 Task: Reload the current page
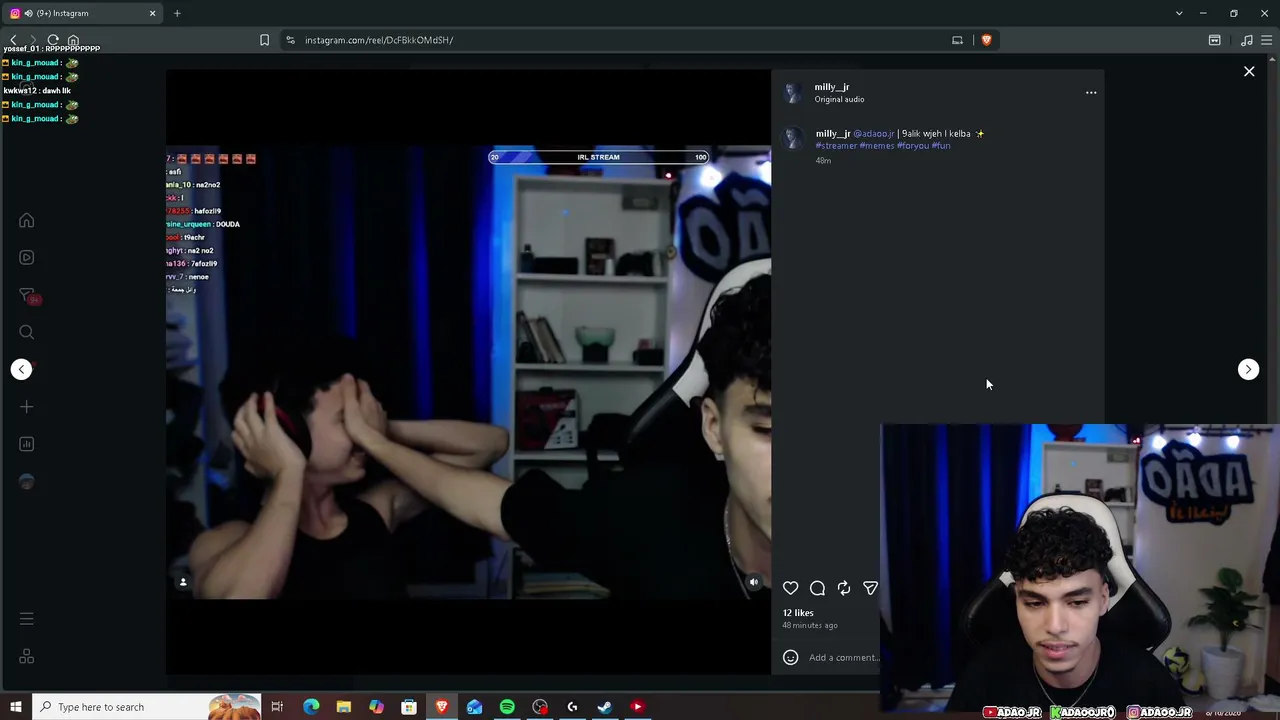53,40
